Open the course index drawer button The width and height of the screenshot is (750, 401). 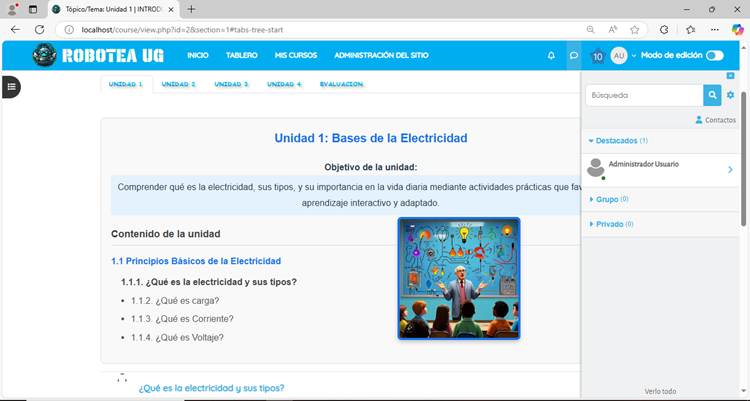[x=11, y=87]
